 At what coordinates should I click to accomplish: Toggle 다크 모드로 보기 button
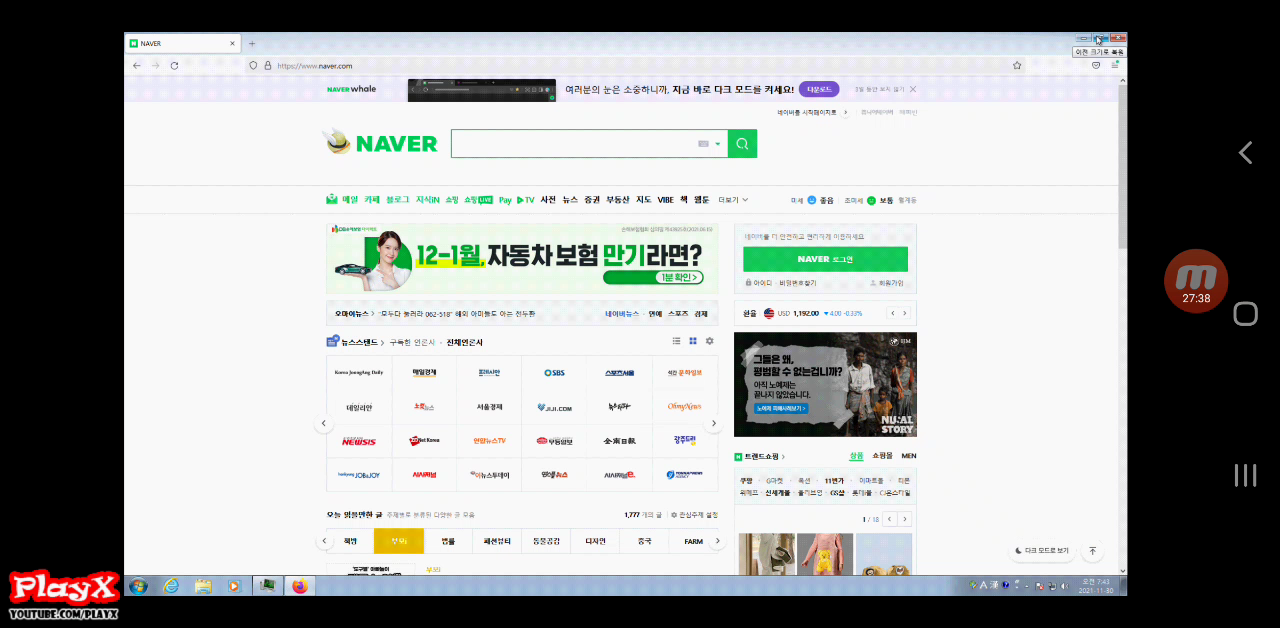click(1042, 550)
